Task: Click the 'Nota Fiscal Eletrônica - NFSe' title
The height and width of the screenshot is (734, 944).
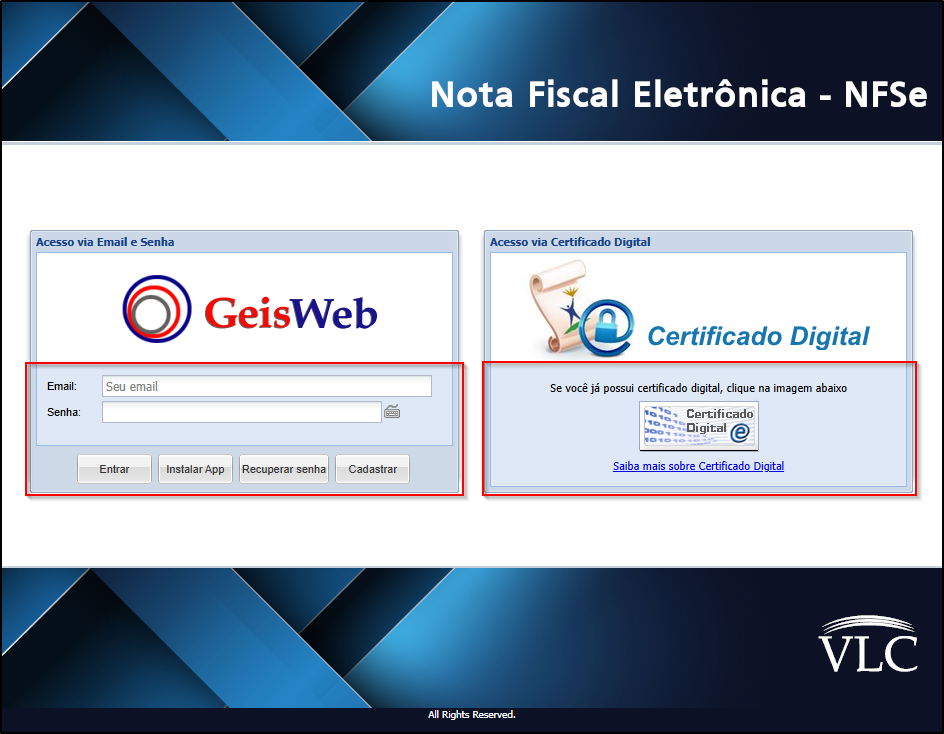Action: click(x=678, y=95)
